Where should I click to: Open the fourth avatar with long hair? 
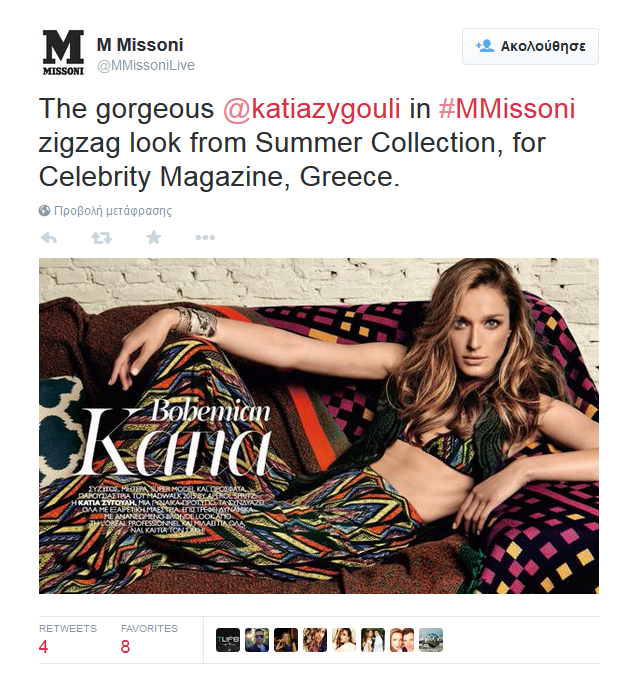pyautogui.click(x=315, y=640)
